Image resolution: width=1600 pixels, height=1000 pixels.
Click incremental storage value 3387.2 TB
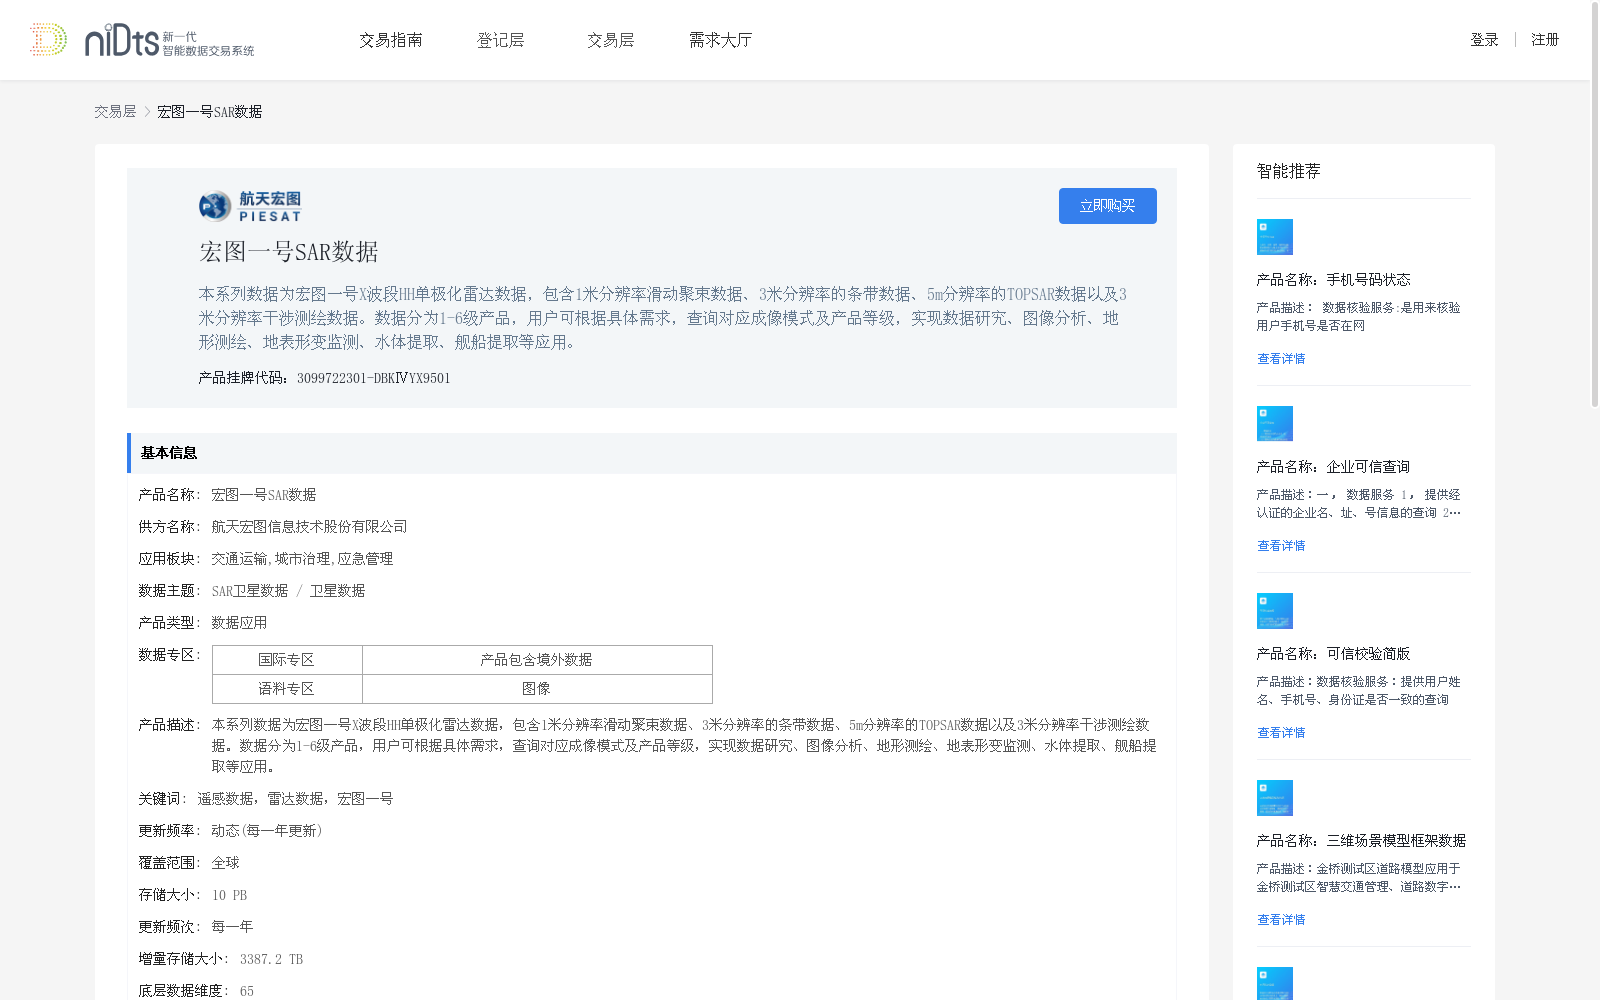271,959
